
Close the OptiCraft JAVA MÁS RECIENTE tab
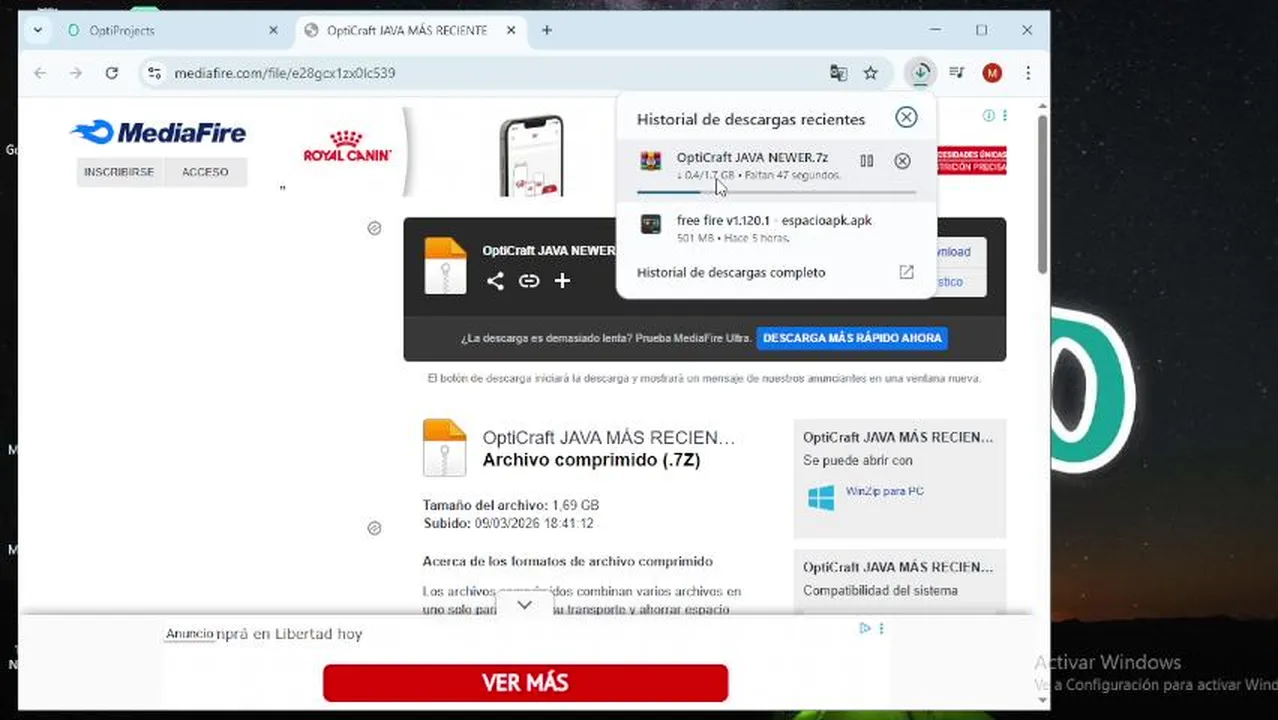(511, 30)
